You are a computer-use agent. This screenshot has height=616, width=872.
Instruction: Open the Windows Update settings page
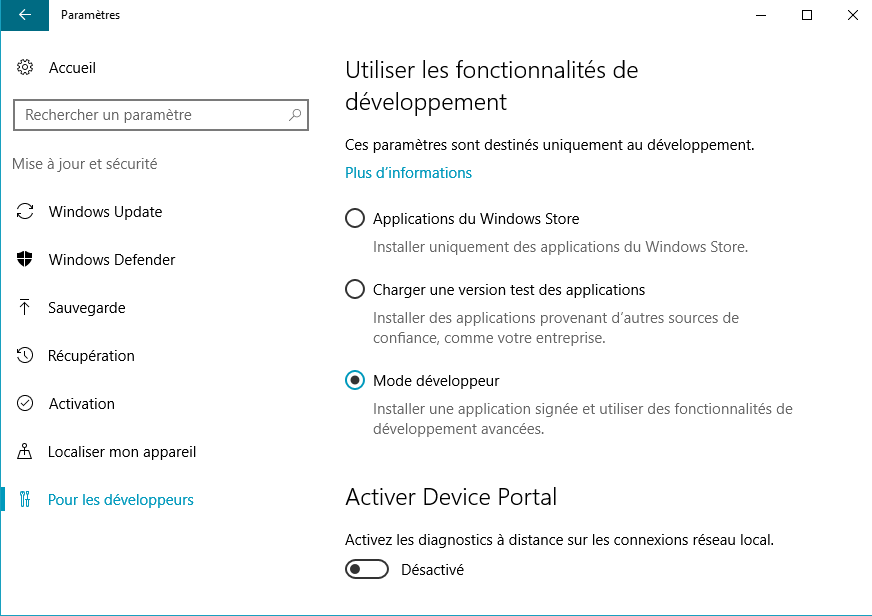click(105, 212)
